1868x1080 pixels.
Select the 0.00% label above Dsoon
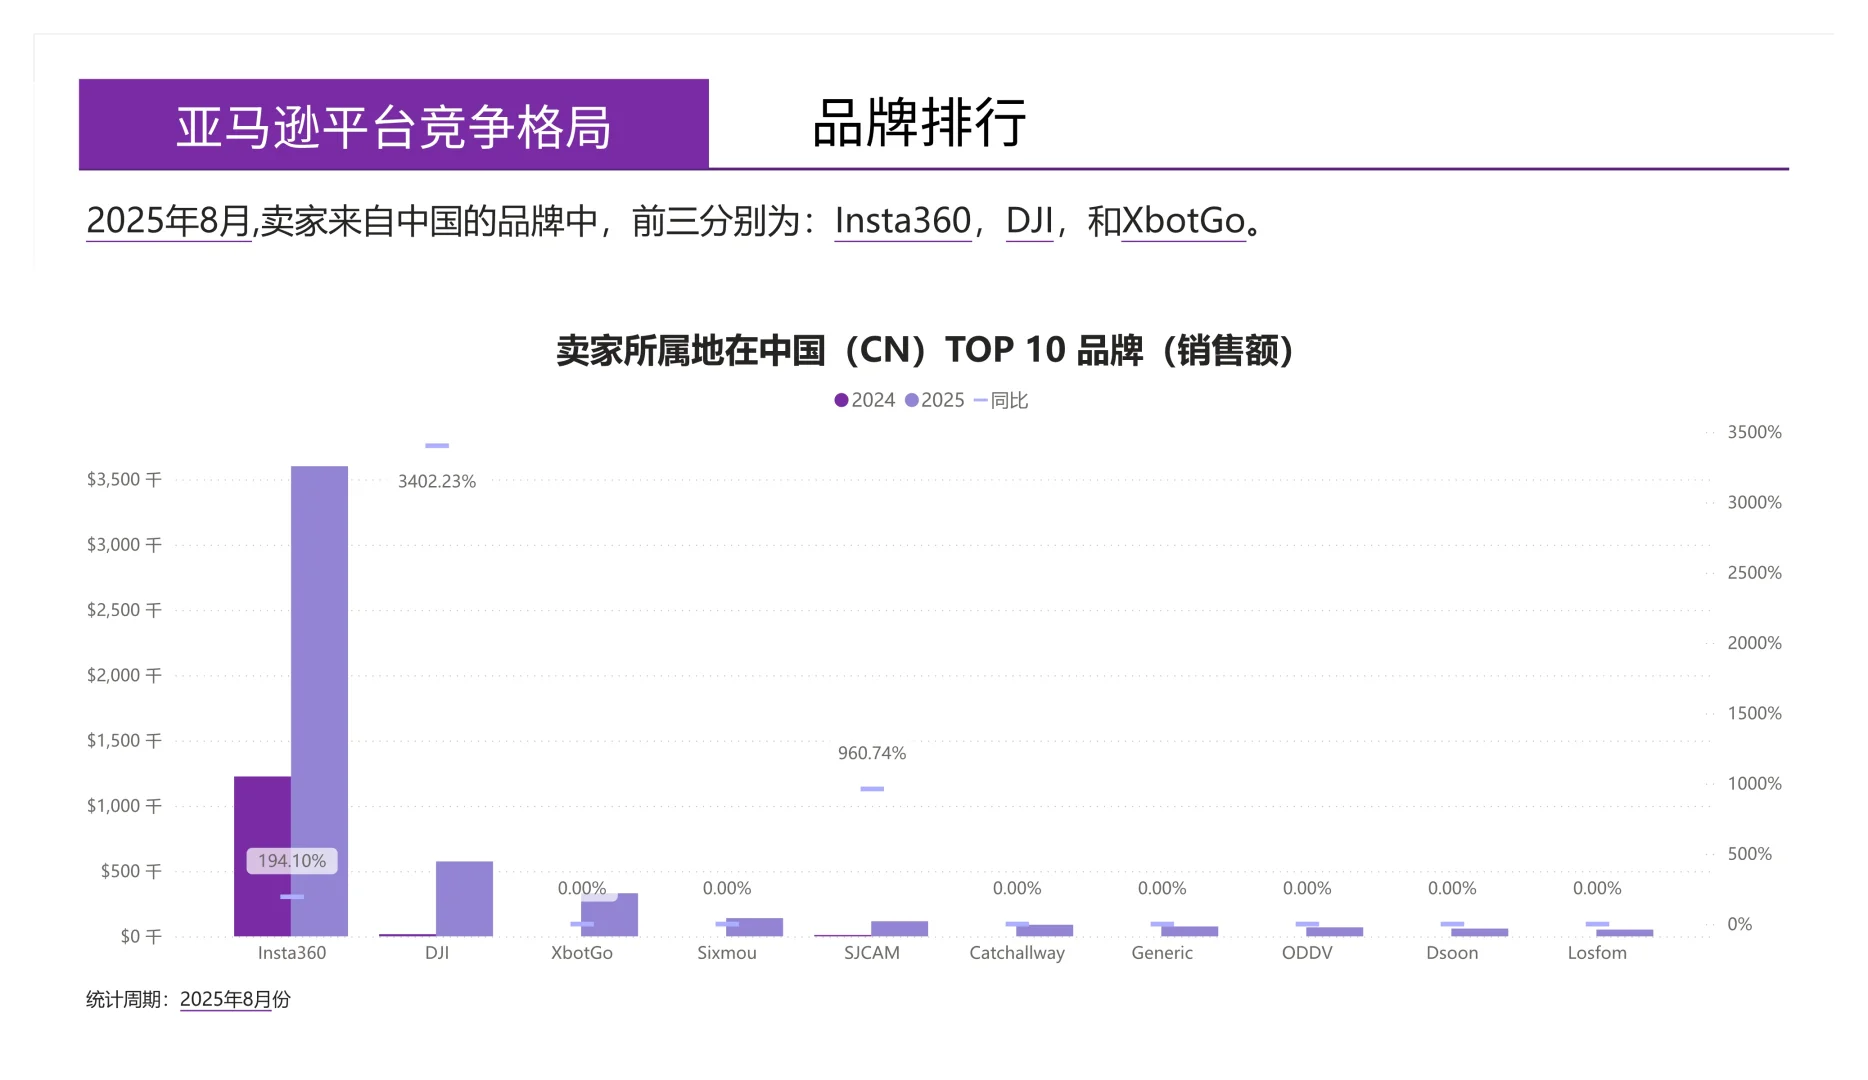click(1452, 888)
